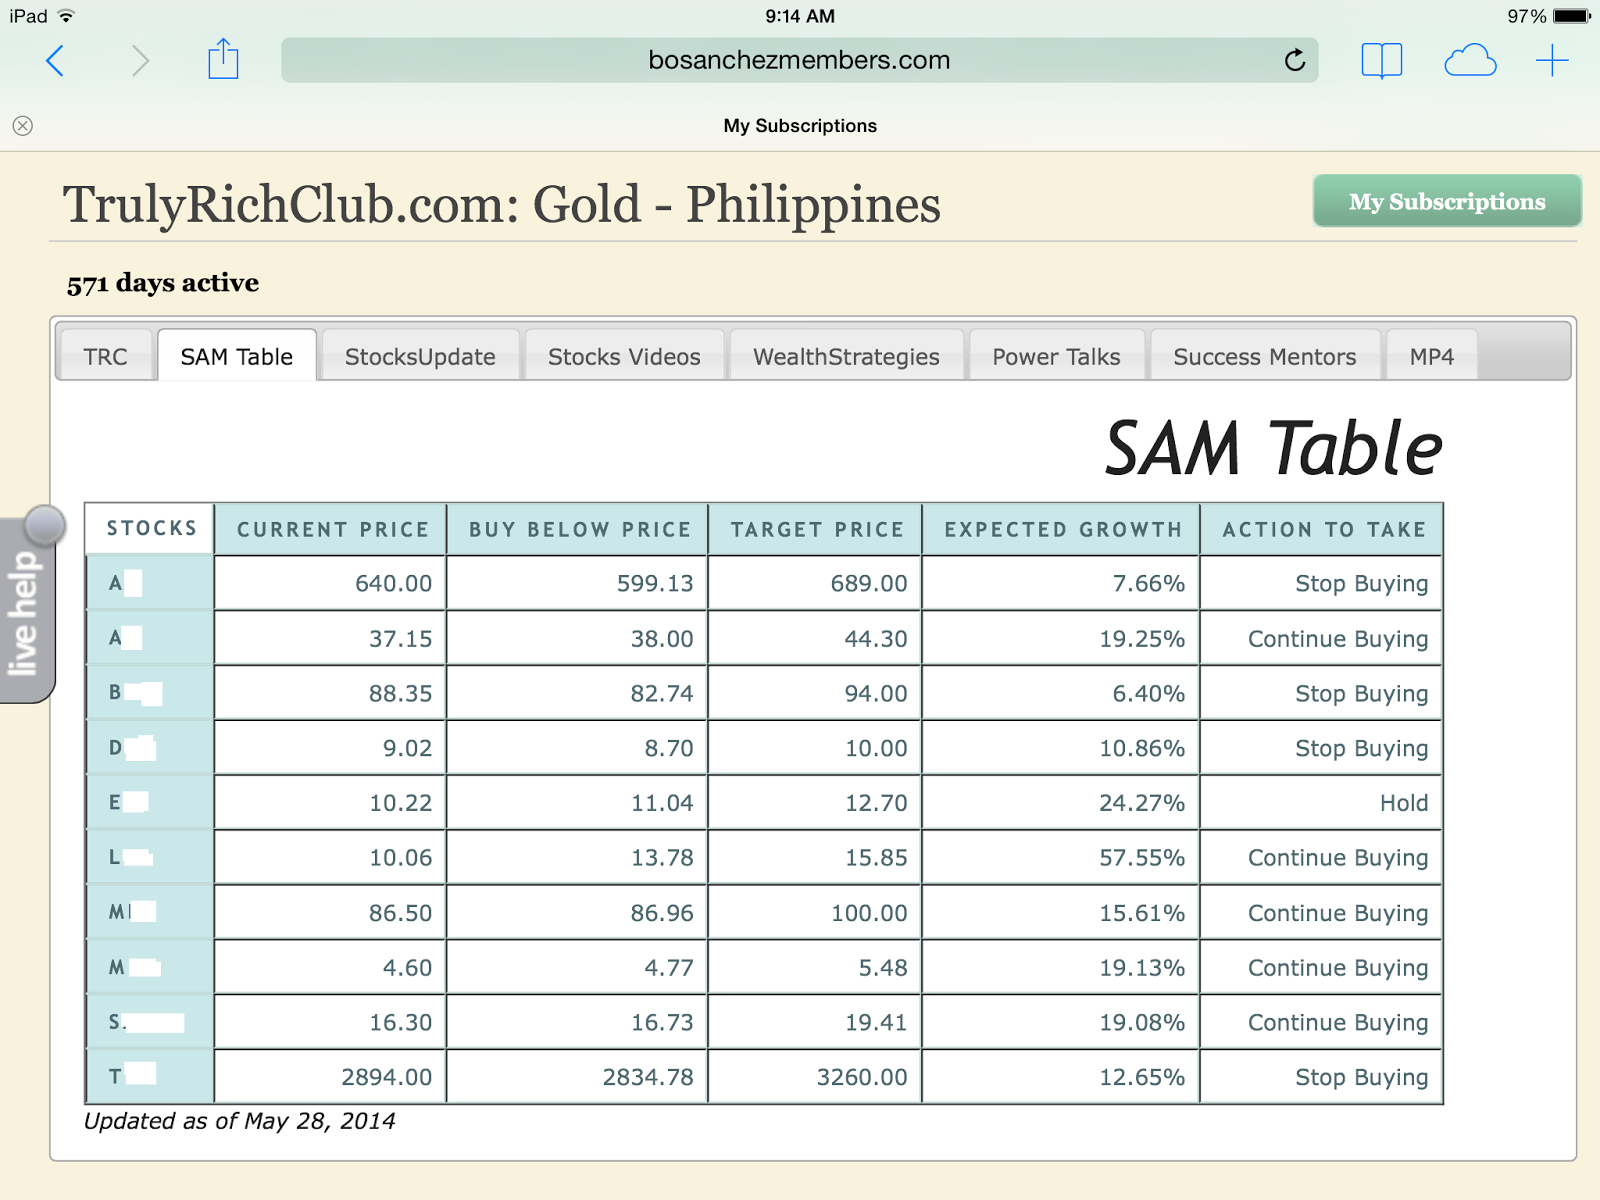Select the SAM Table tab

(x=237, y=356)
